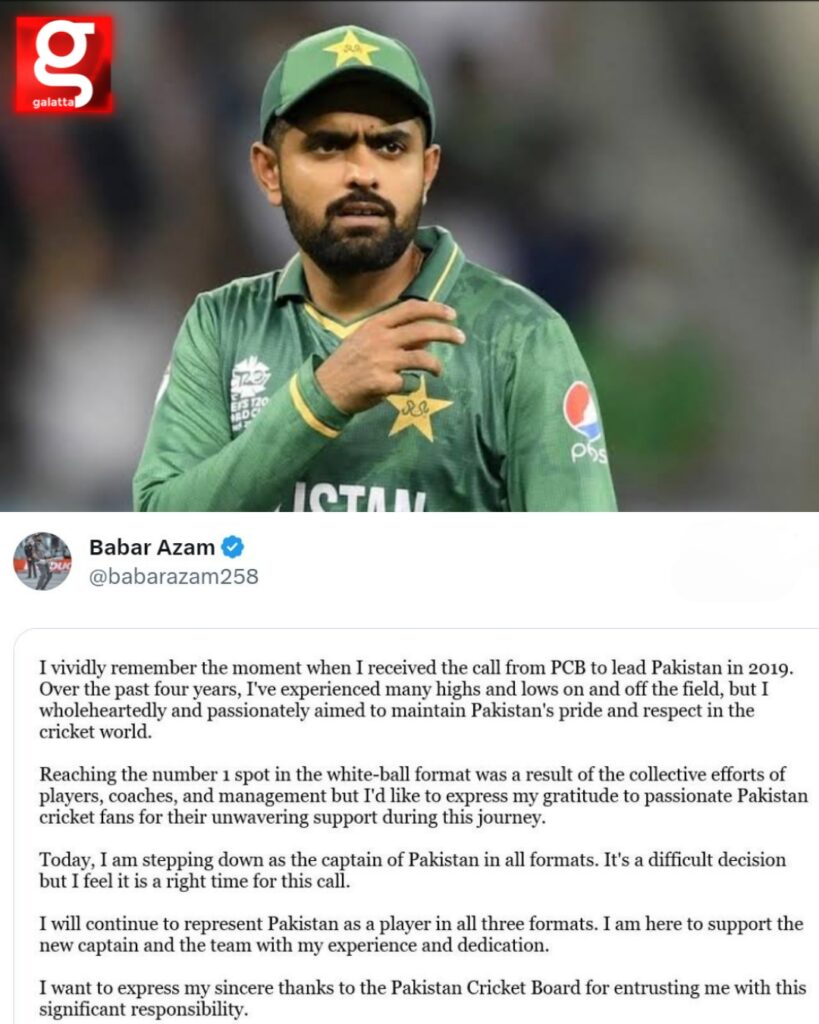Select the paragraph starting 'Today, I am stepping down'
This screenshot has height=1024, width=819.
412,870
